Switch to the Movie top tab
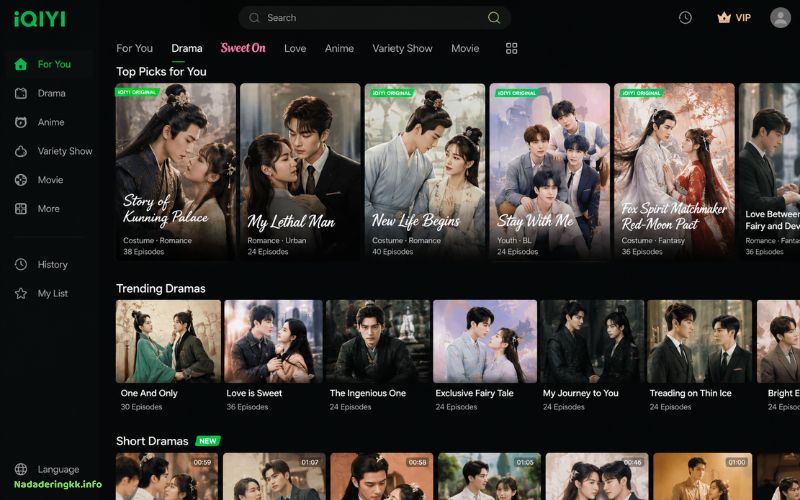Screen dimensions: 800x500 pyautogui.click(x=465, y=48)
